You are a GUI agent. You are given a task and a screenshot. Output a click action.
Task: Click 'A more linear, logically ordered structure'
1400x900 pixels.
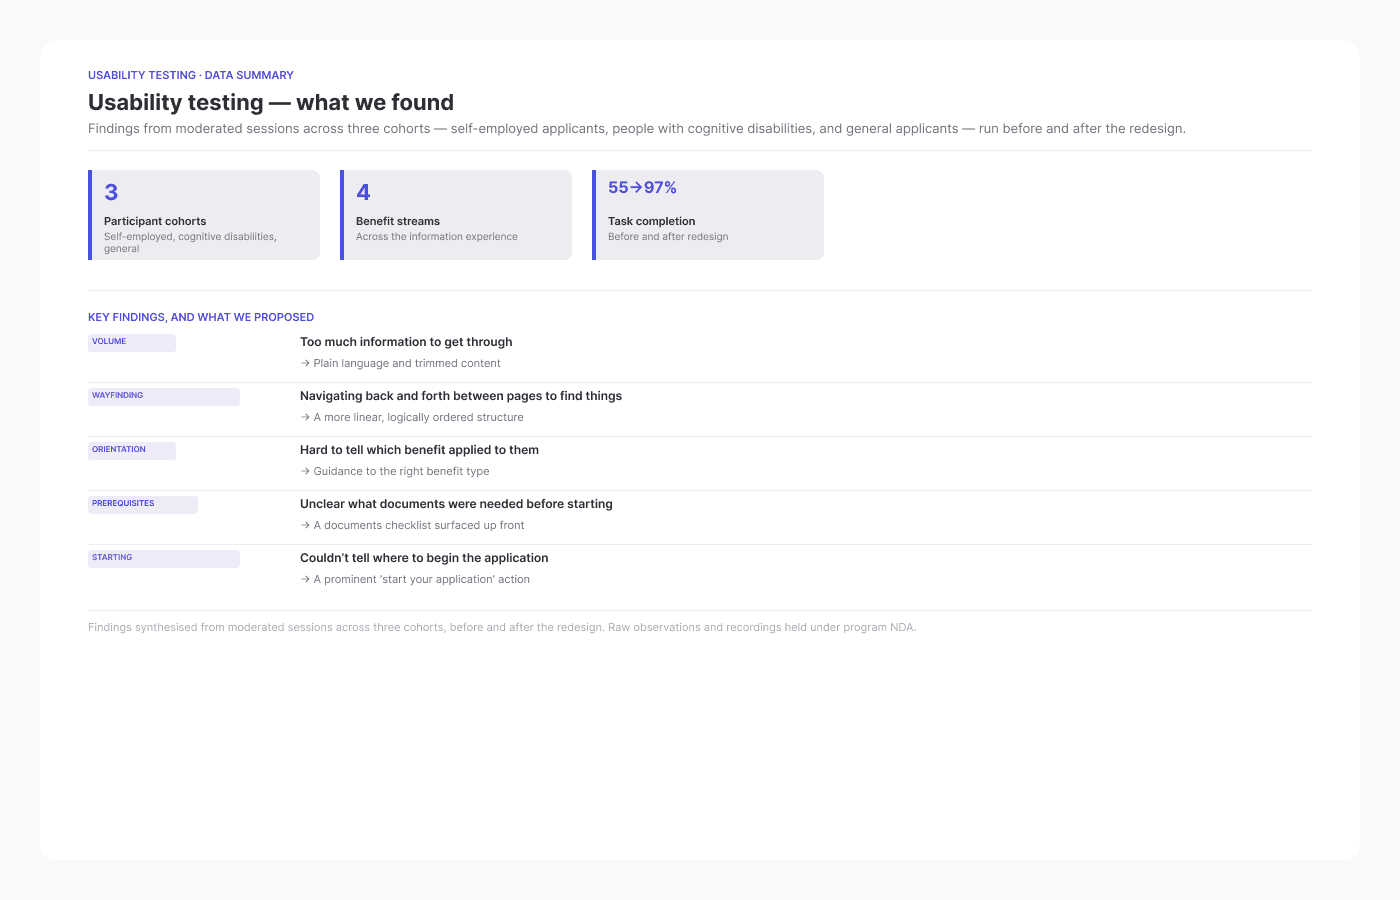[412, 418]
